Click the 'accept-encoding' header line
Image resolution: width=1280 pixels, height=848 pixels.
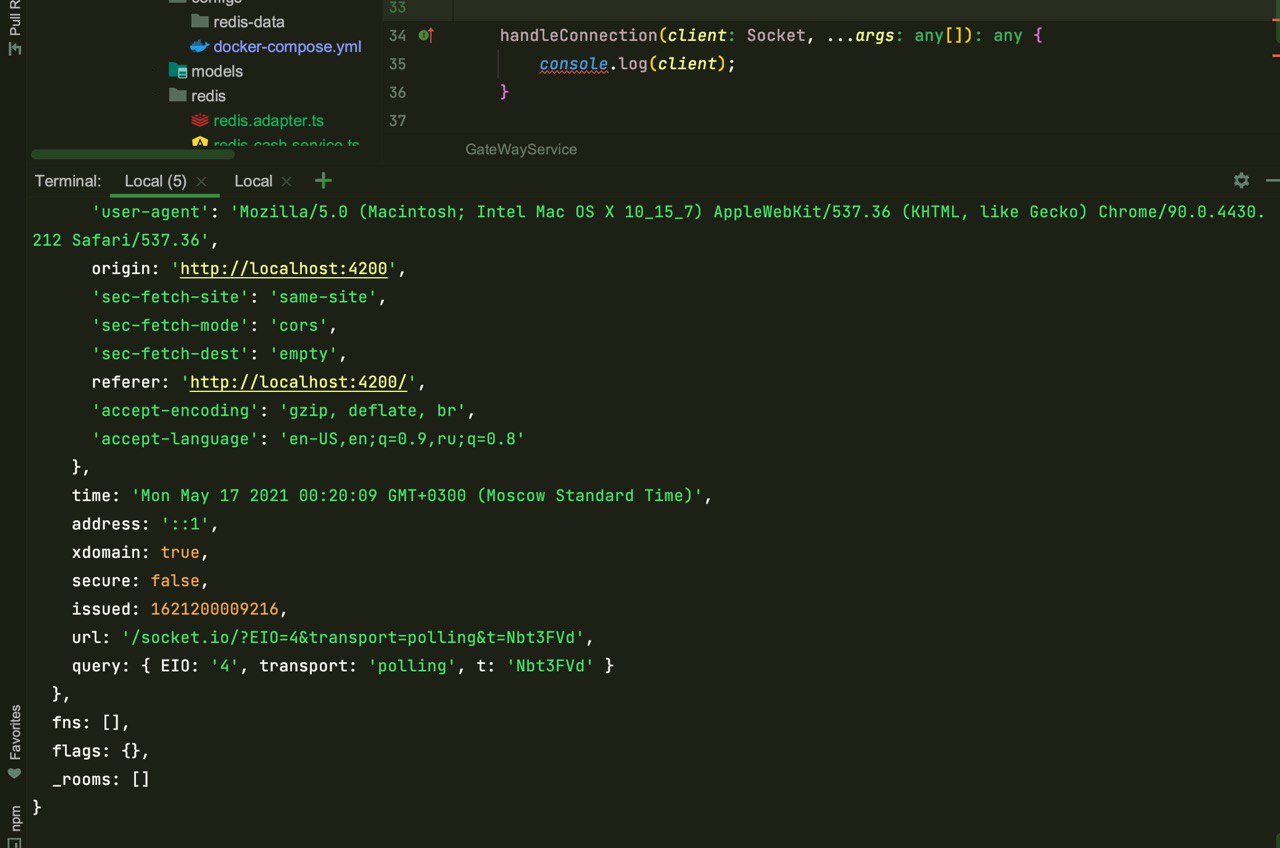pos(283,411)
